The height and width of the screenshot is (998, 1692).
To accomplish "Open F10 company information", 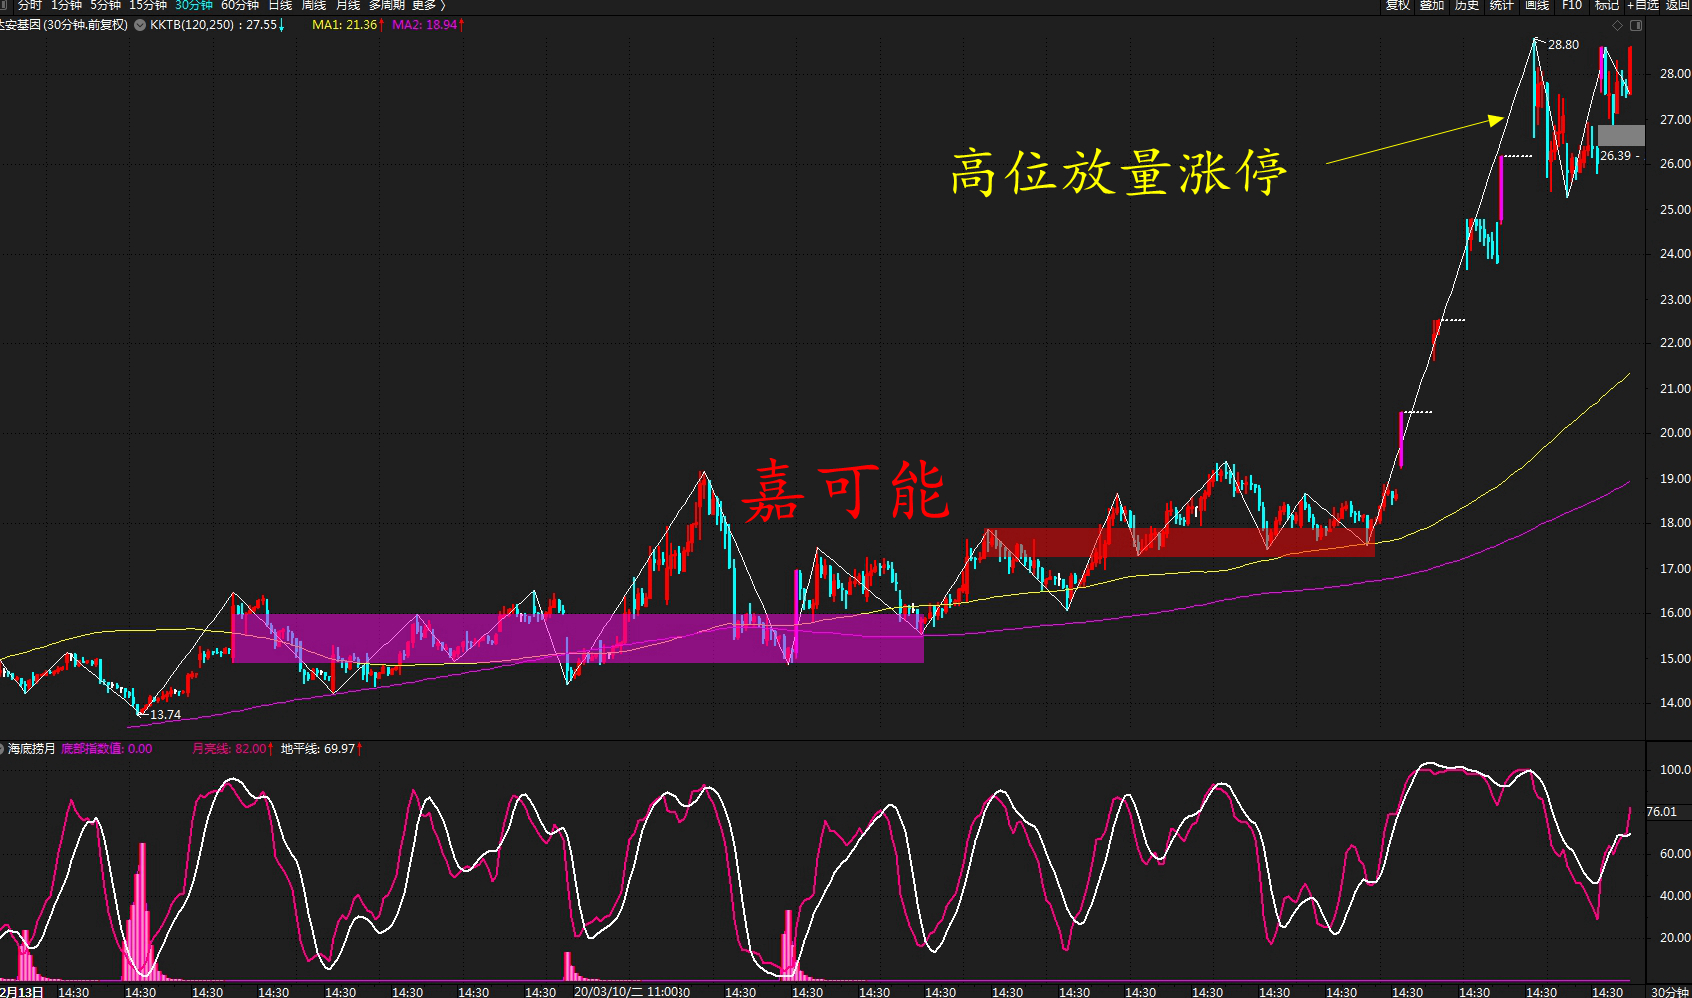I will 1572,5.
